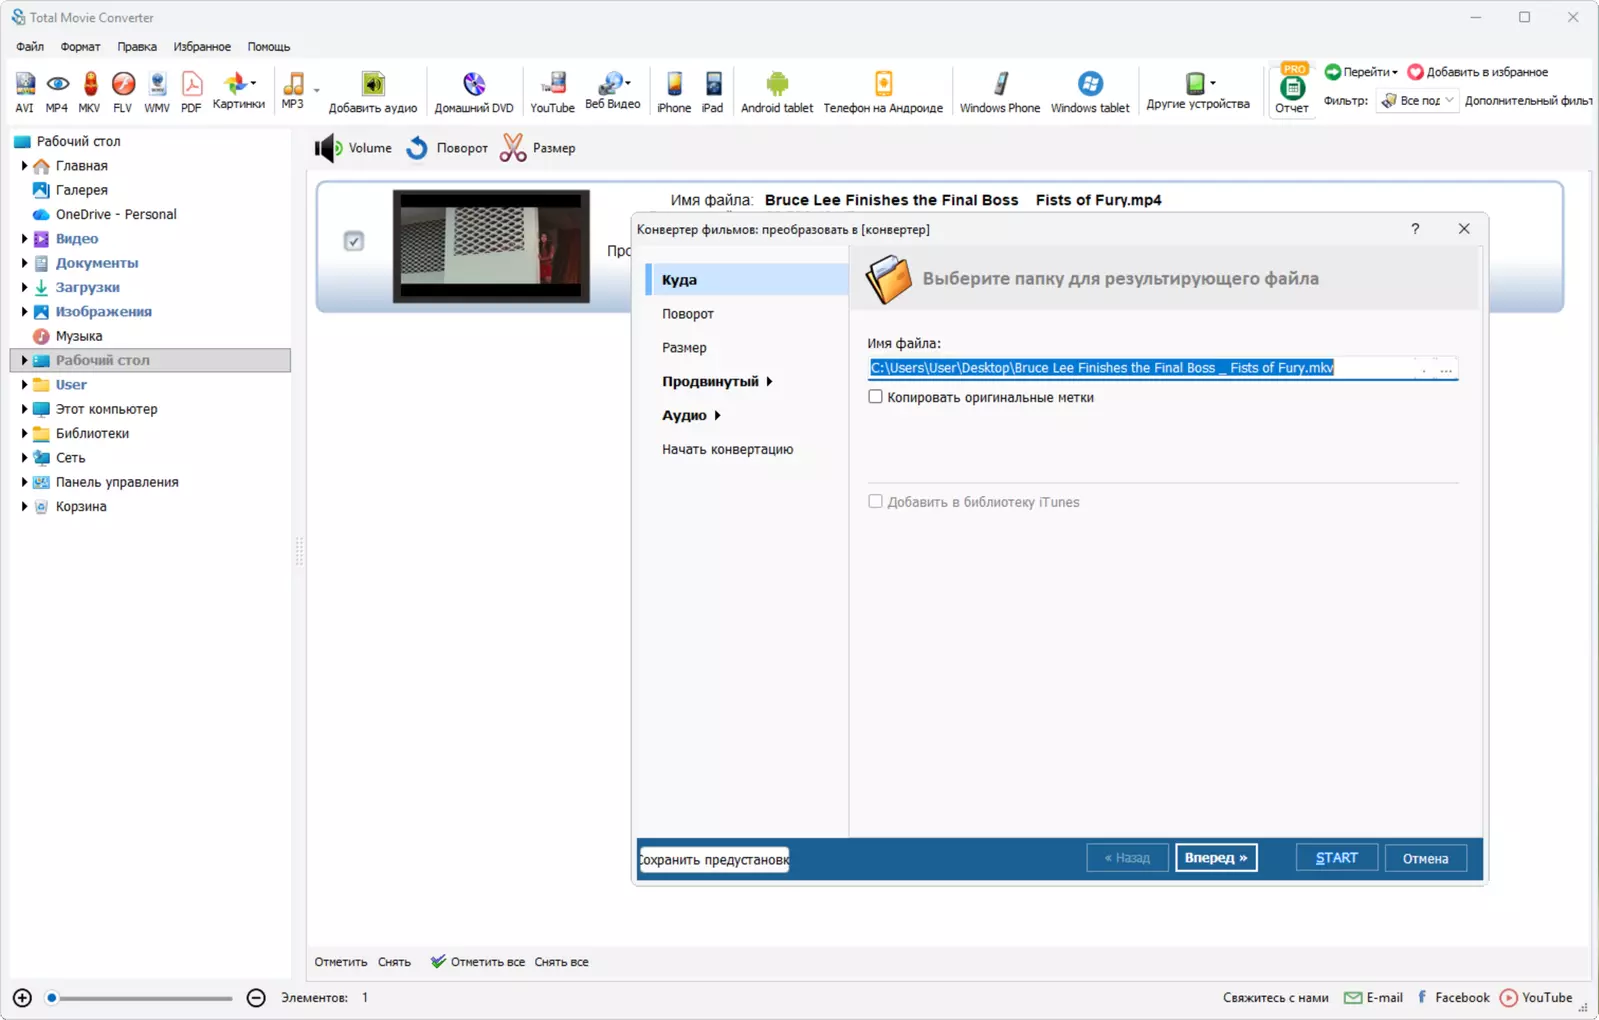Toggle checkbox next to video thumbnail
Viewport: 1599px width, 1020px height.
click(x=354, y=241)
